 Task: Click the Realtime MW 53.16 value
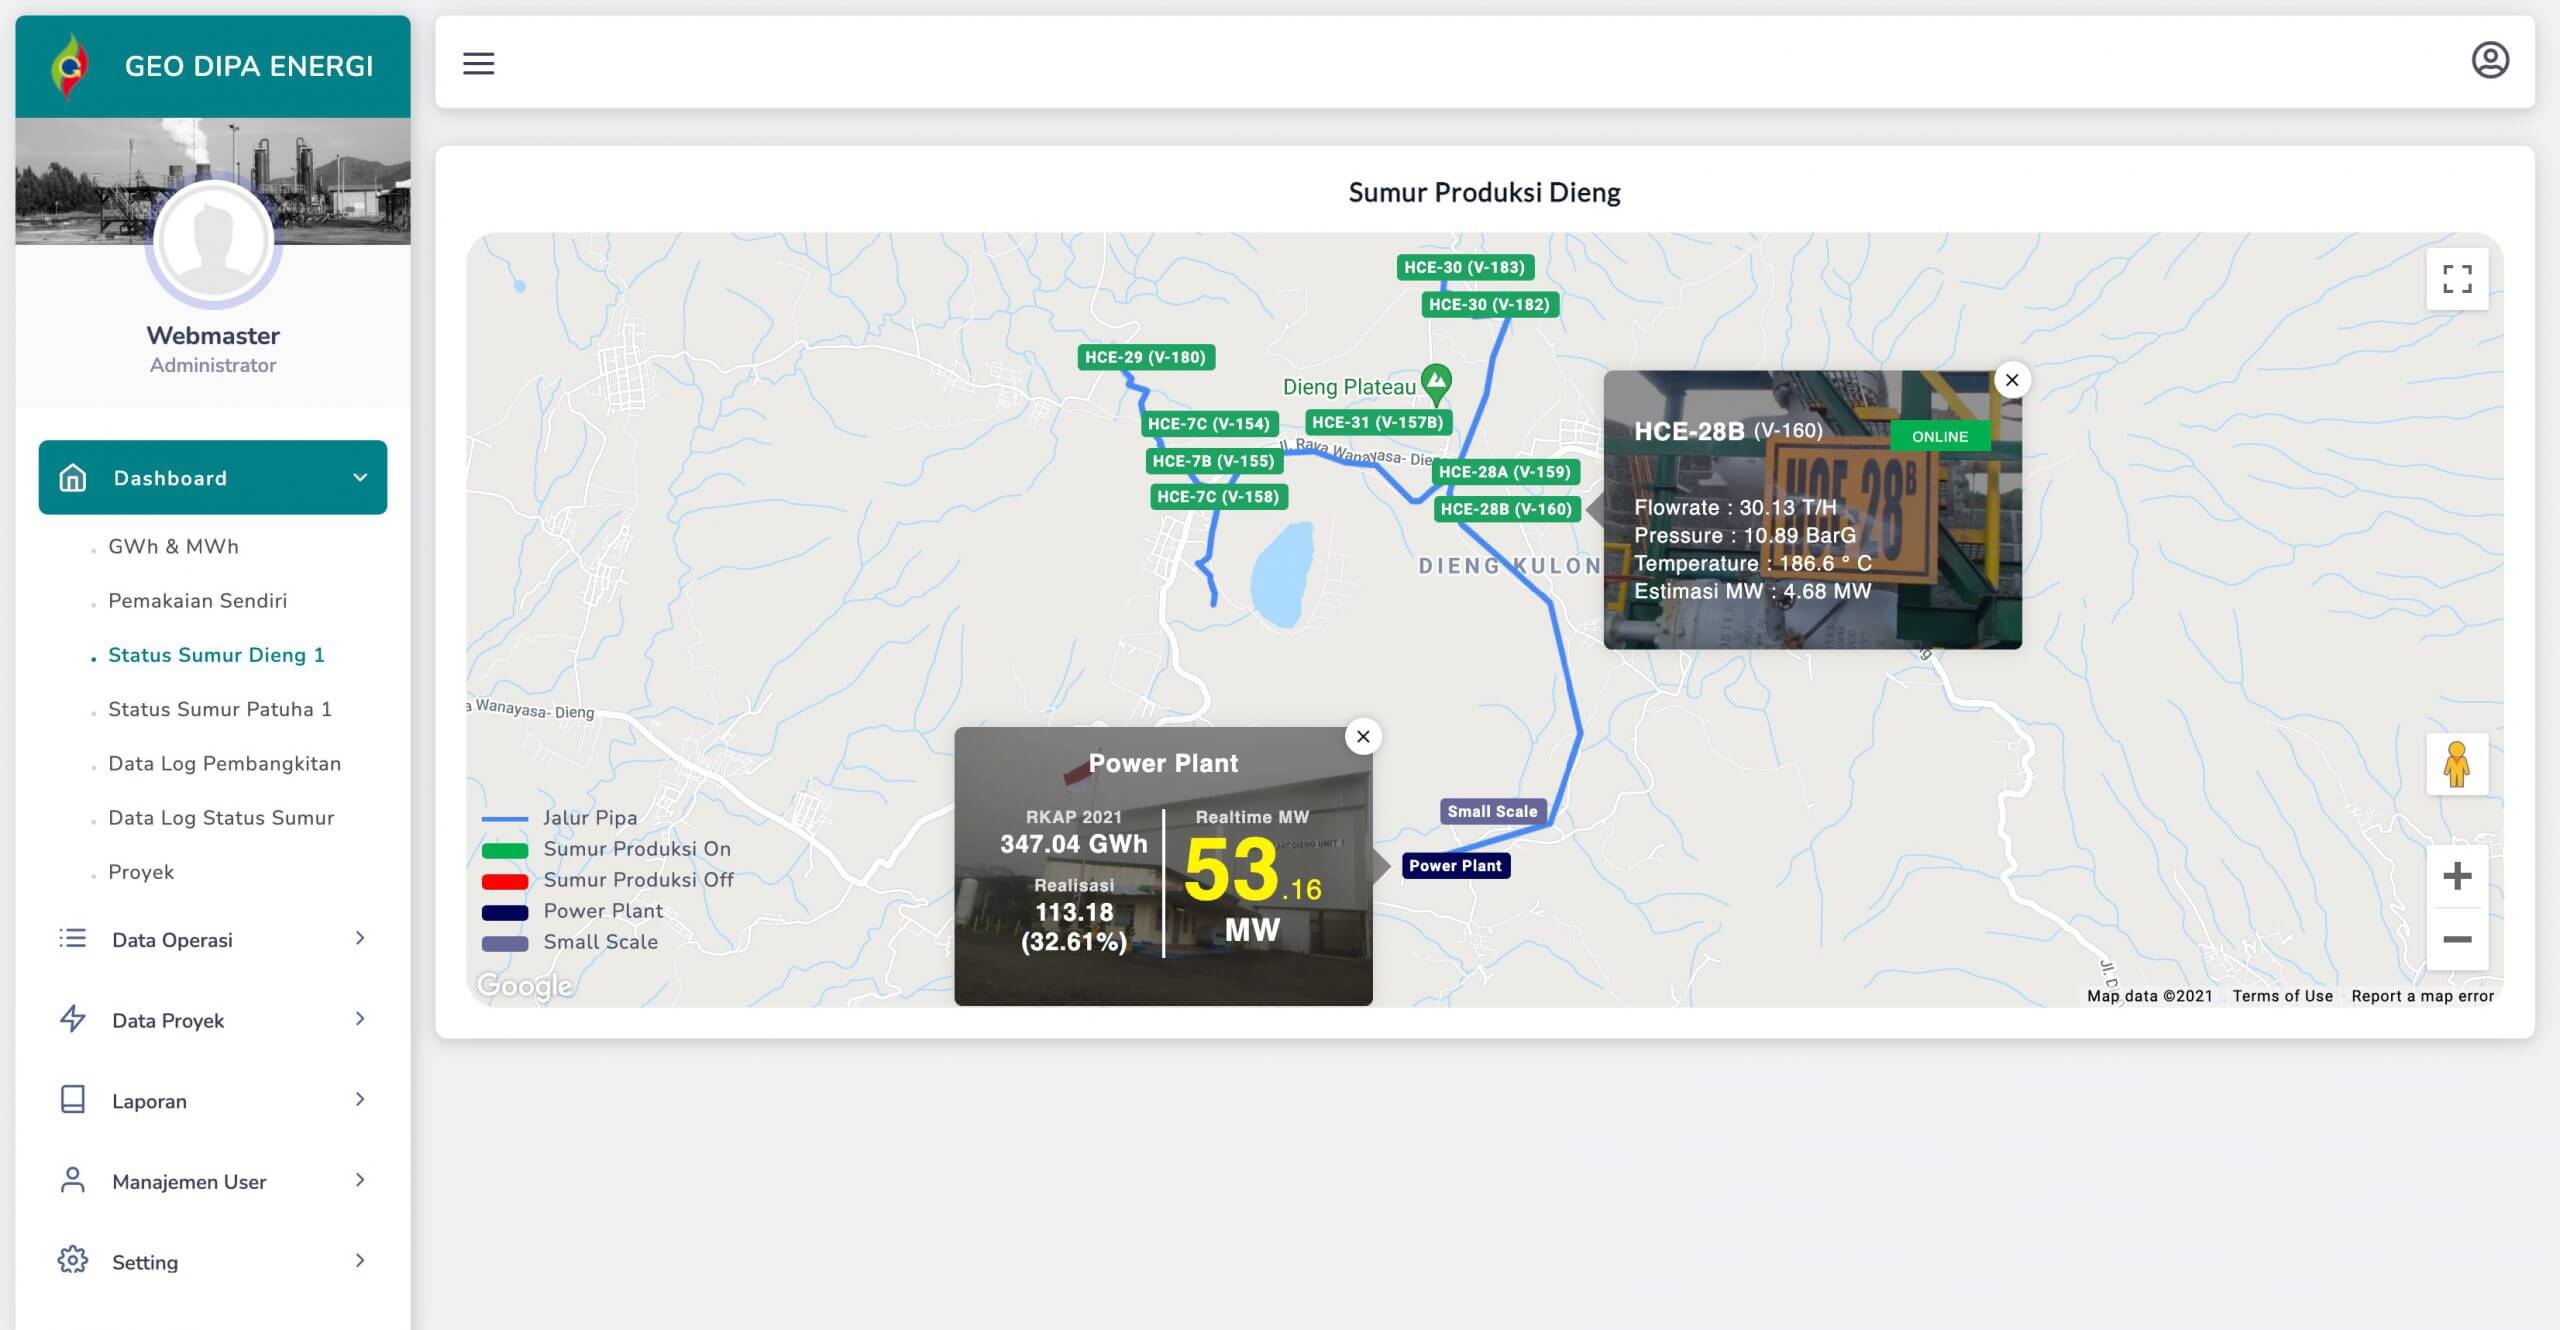tap(1252, 870)
